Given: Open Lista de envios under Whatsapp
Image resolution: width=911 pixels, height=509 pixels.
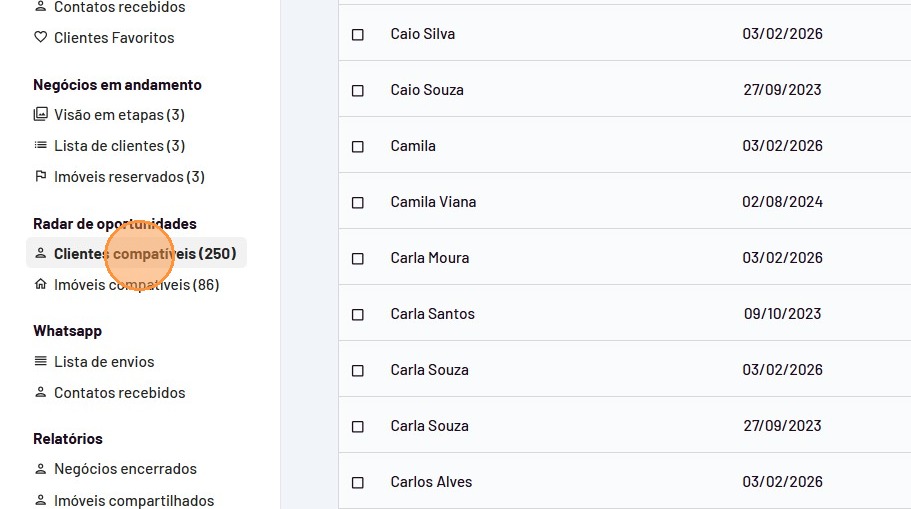Looking at the screenshot, I should [104, 362].
